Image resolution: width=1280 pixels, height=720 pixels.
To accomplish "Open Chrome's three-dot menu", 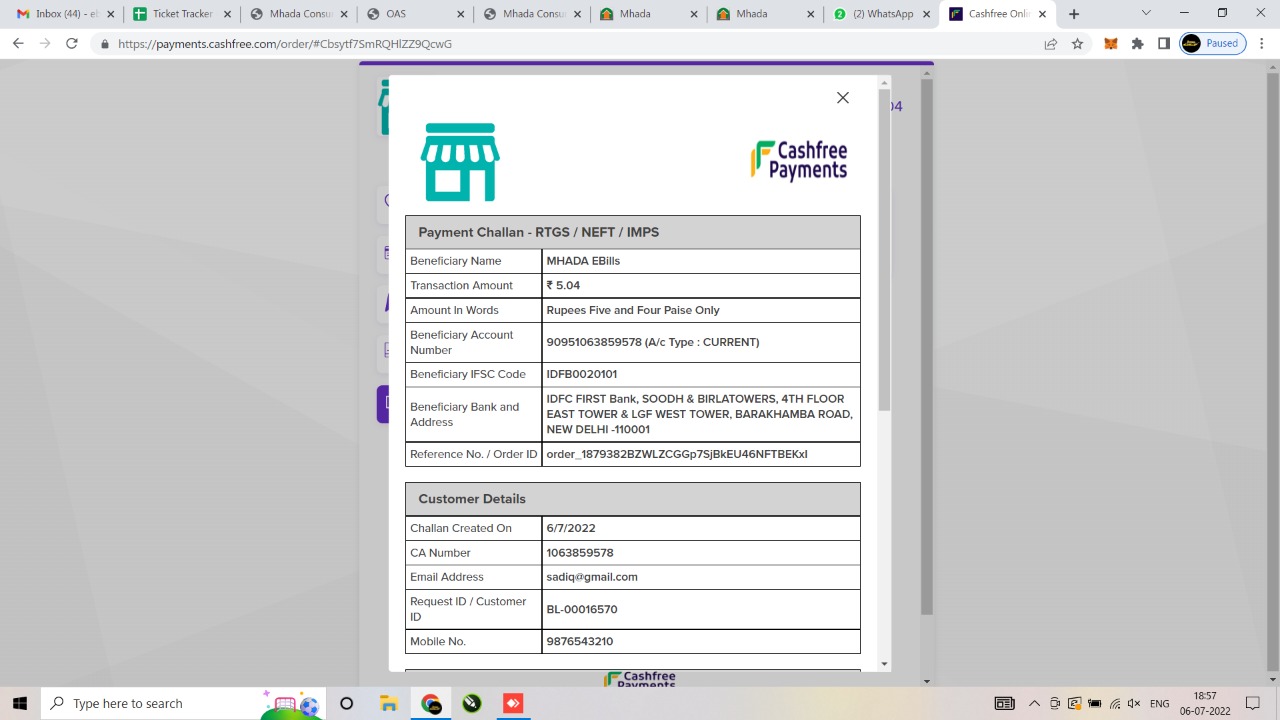I will click(1262, 44).
